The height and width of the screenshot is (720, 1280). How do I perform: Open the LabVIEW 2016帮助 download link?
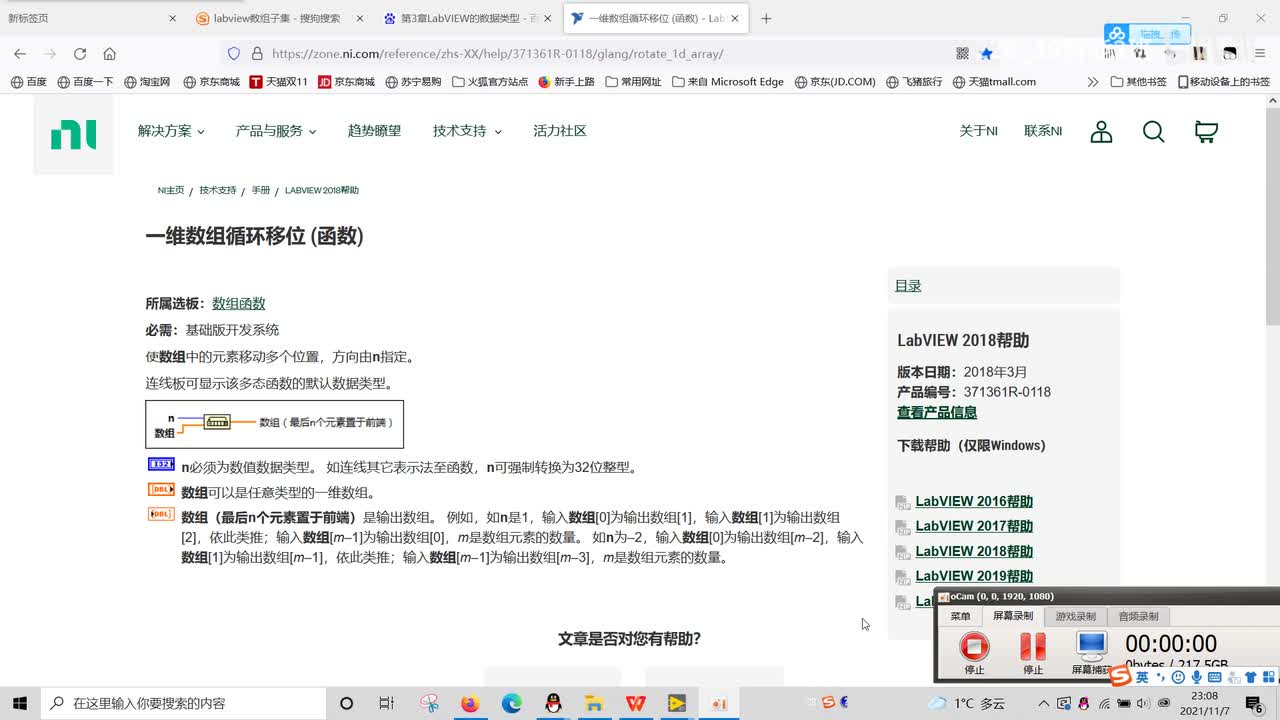[x=974, y=501]
